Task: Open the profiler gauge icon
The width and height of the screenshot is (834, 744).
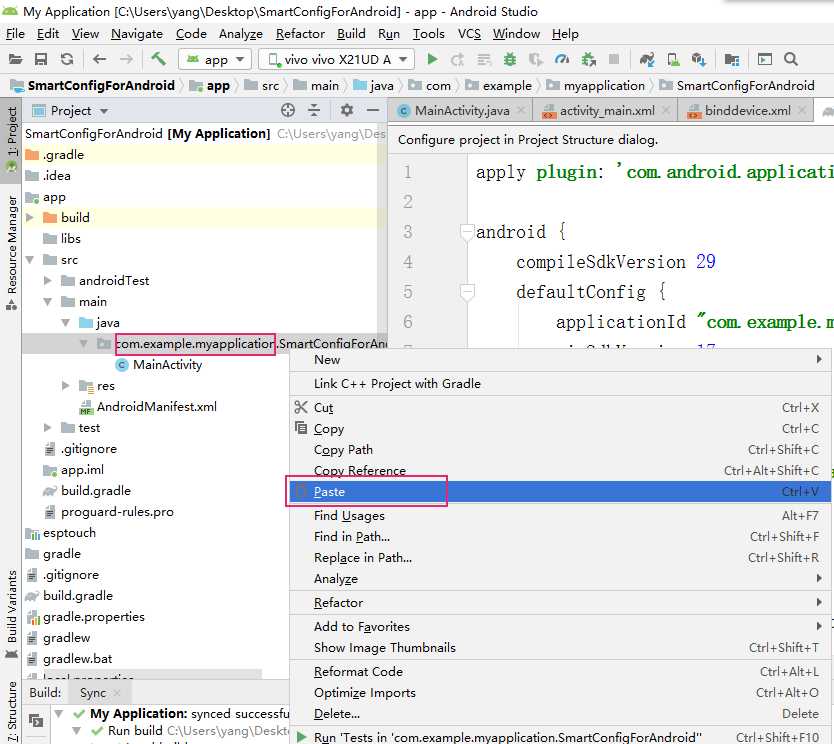Action: [562, 59]
